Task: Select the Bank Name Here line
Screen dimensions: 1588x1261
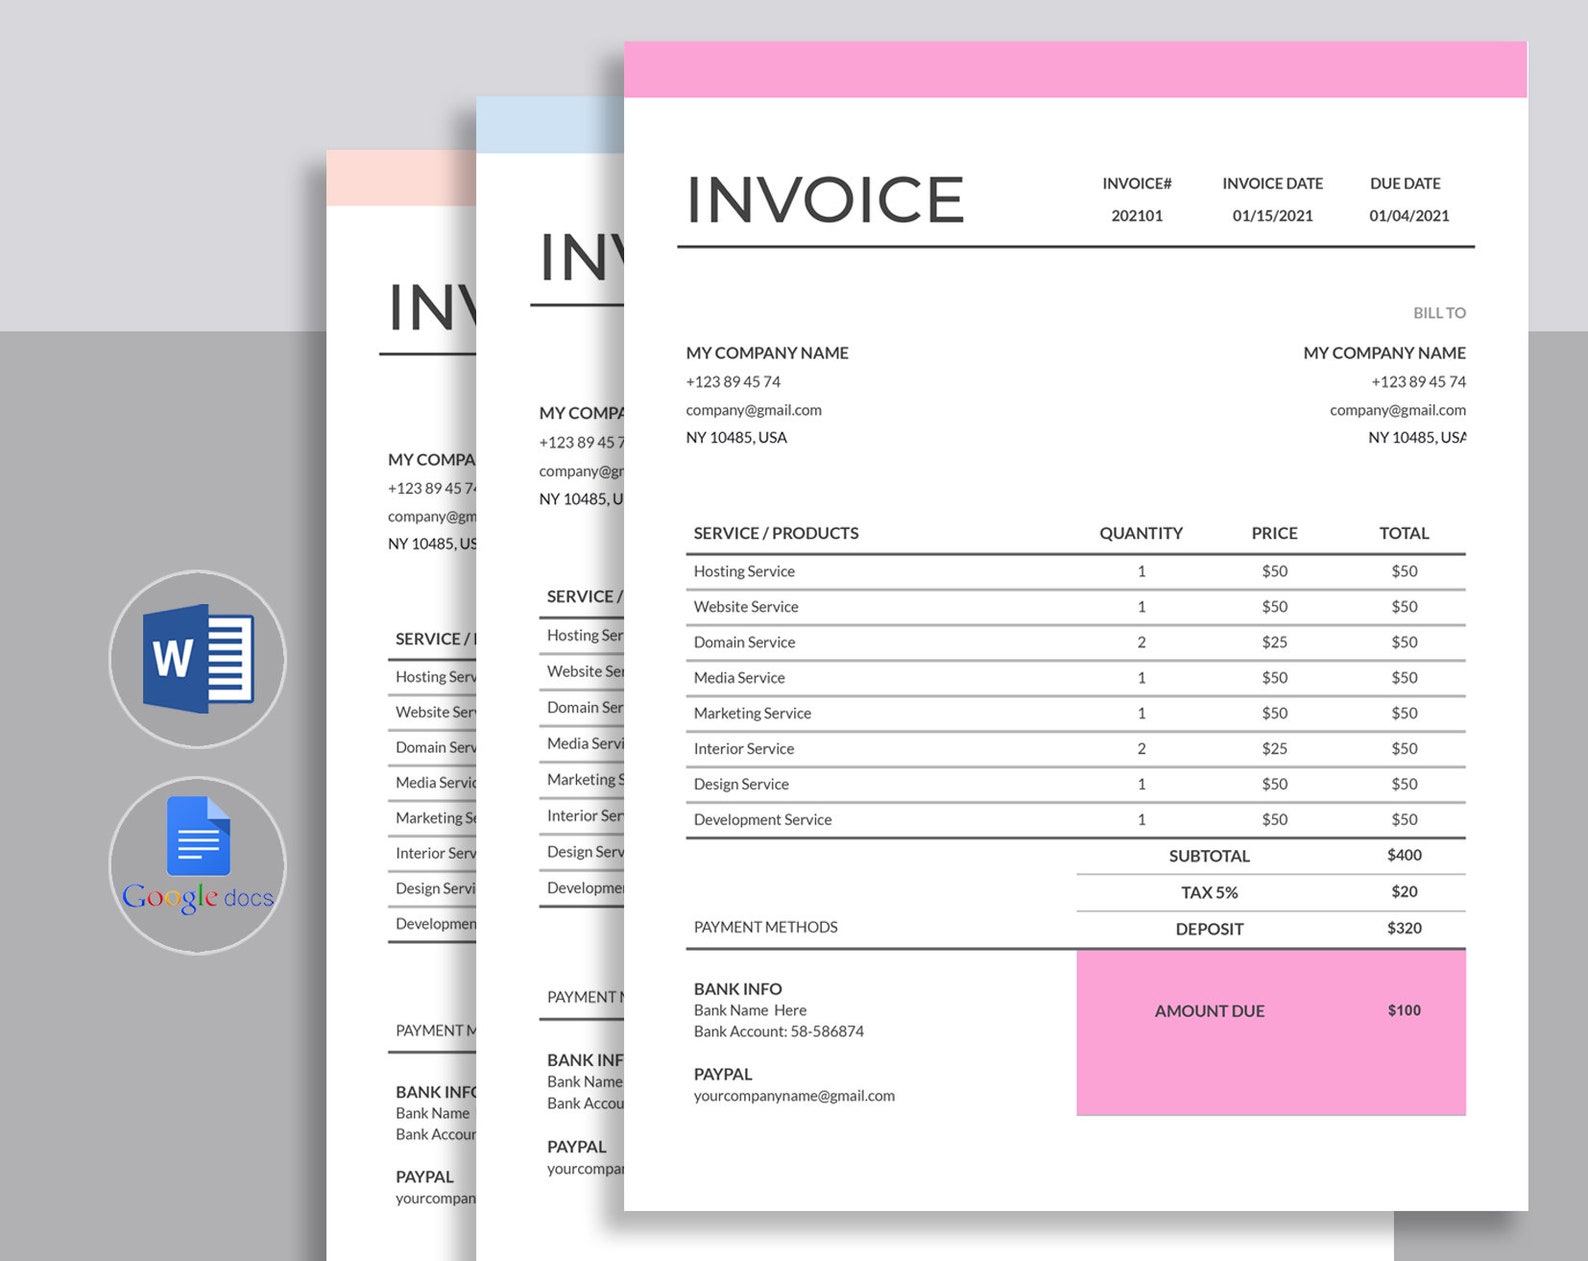Action: [750, 1010]
